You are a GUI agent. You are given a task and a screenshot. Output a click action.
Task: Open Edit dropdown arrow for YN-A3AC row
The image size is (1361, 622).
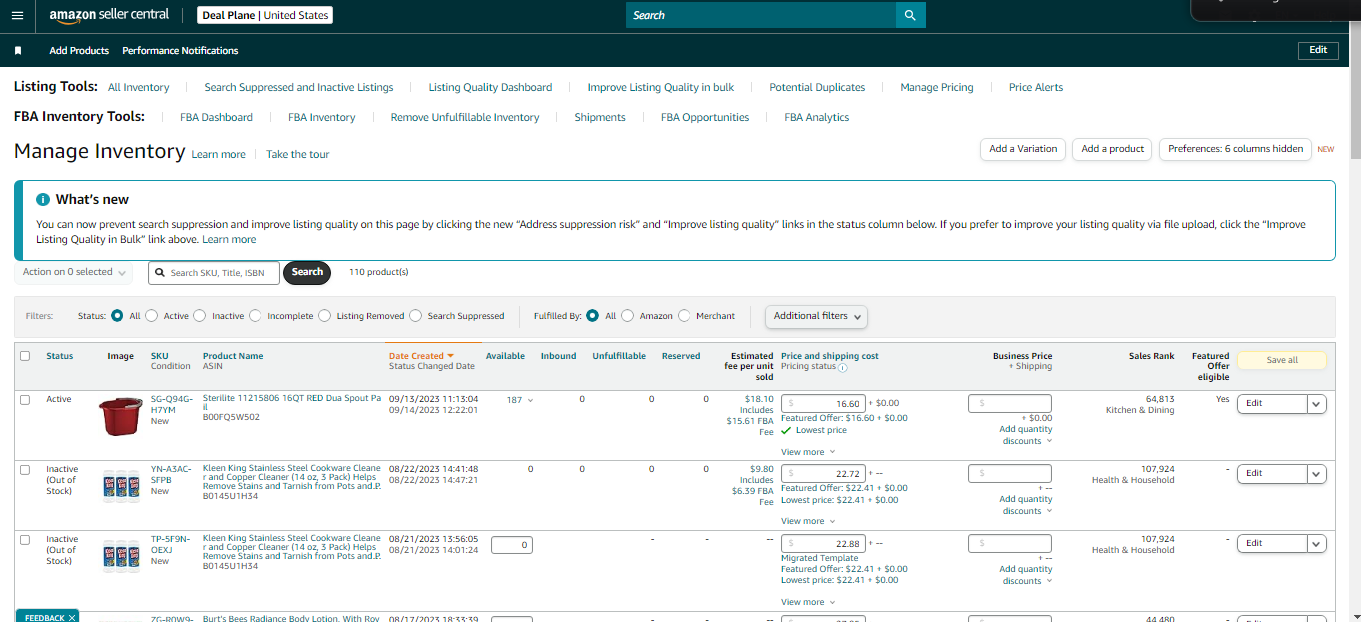(1317, 474)
